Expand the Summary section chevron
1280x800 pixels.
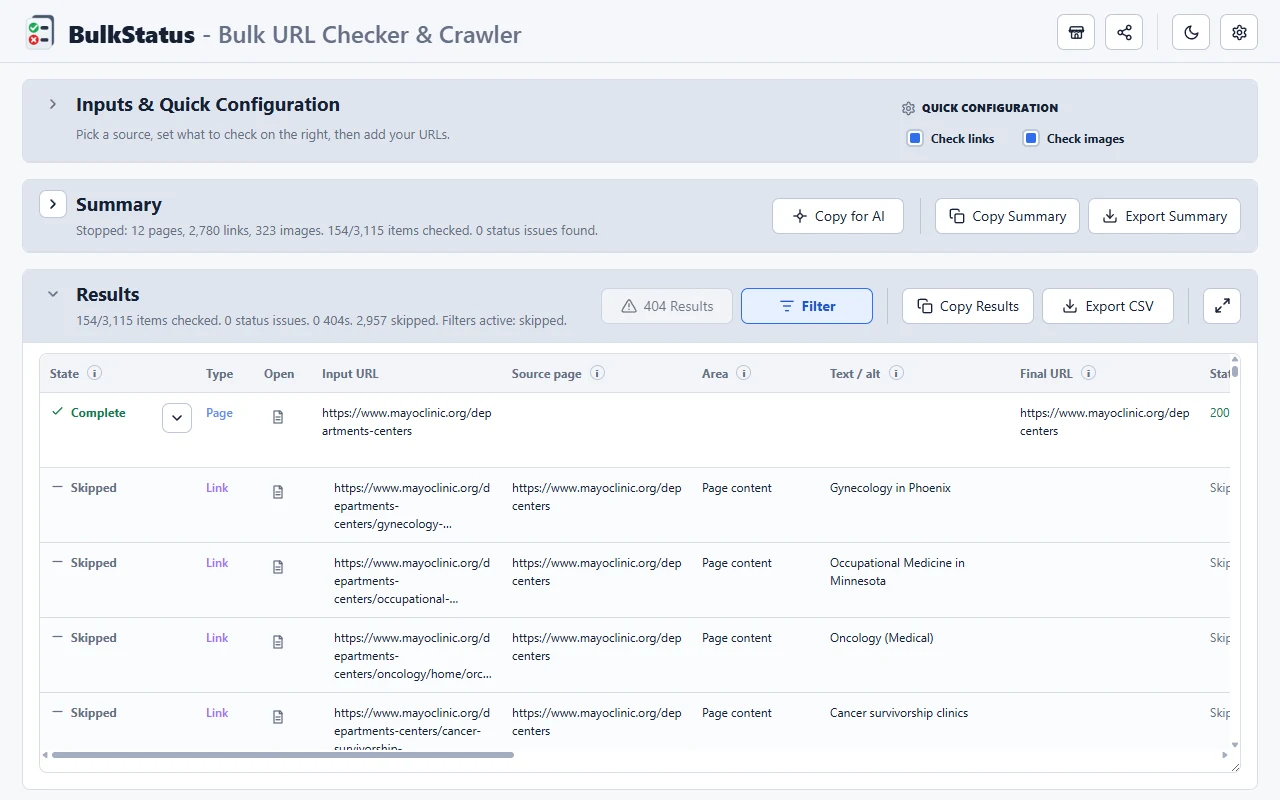point(53,203)
